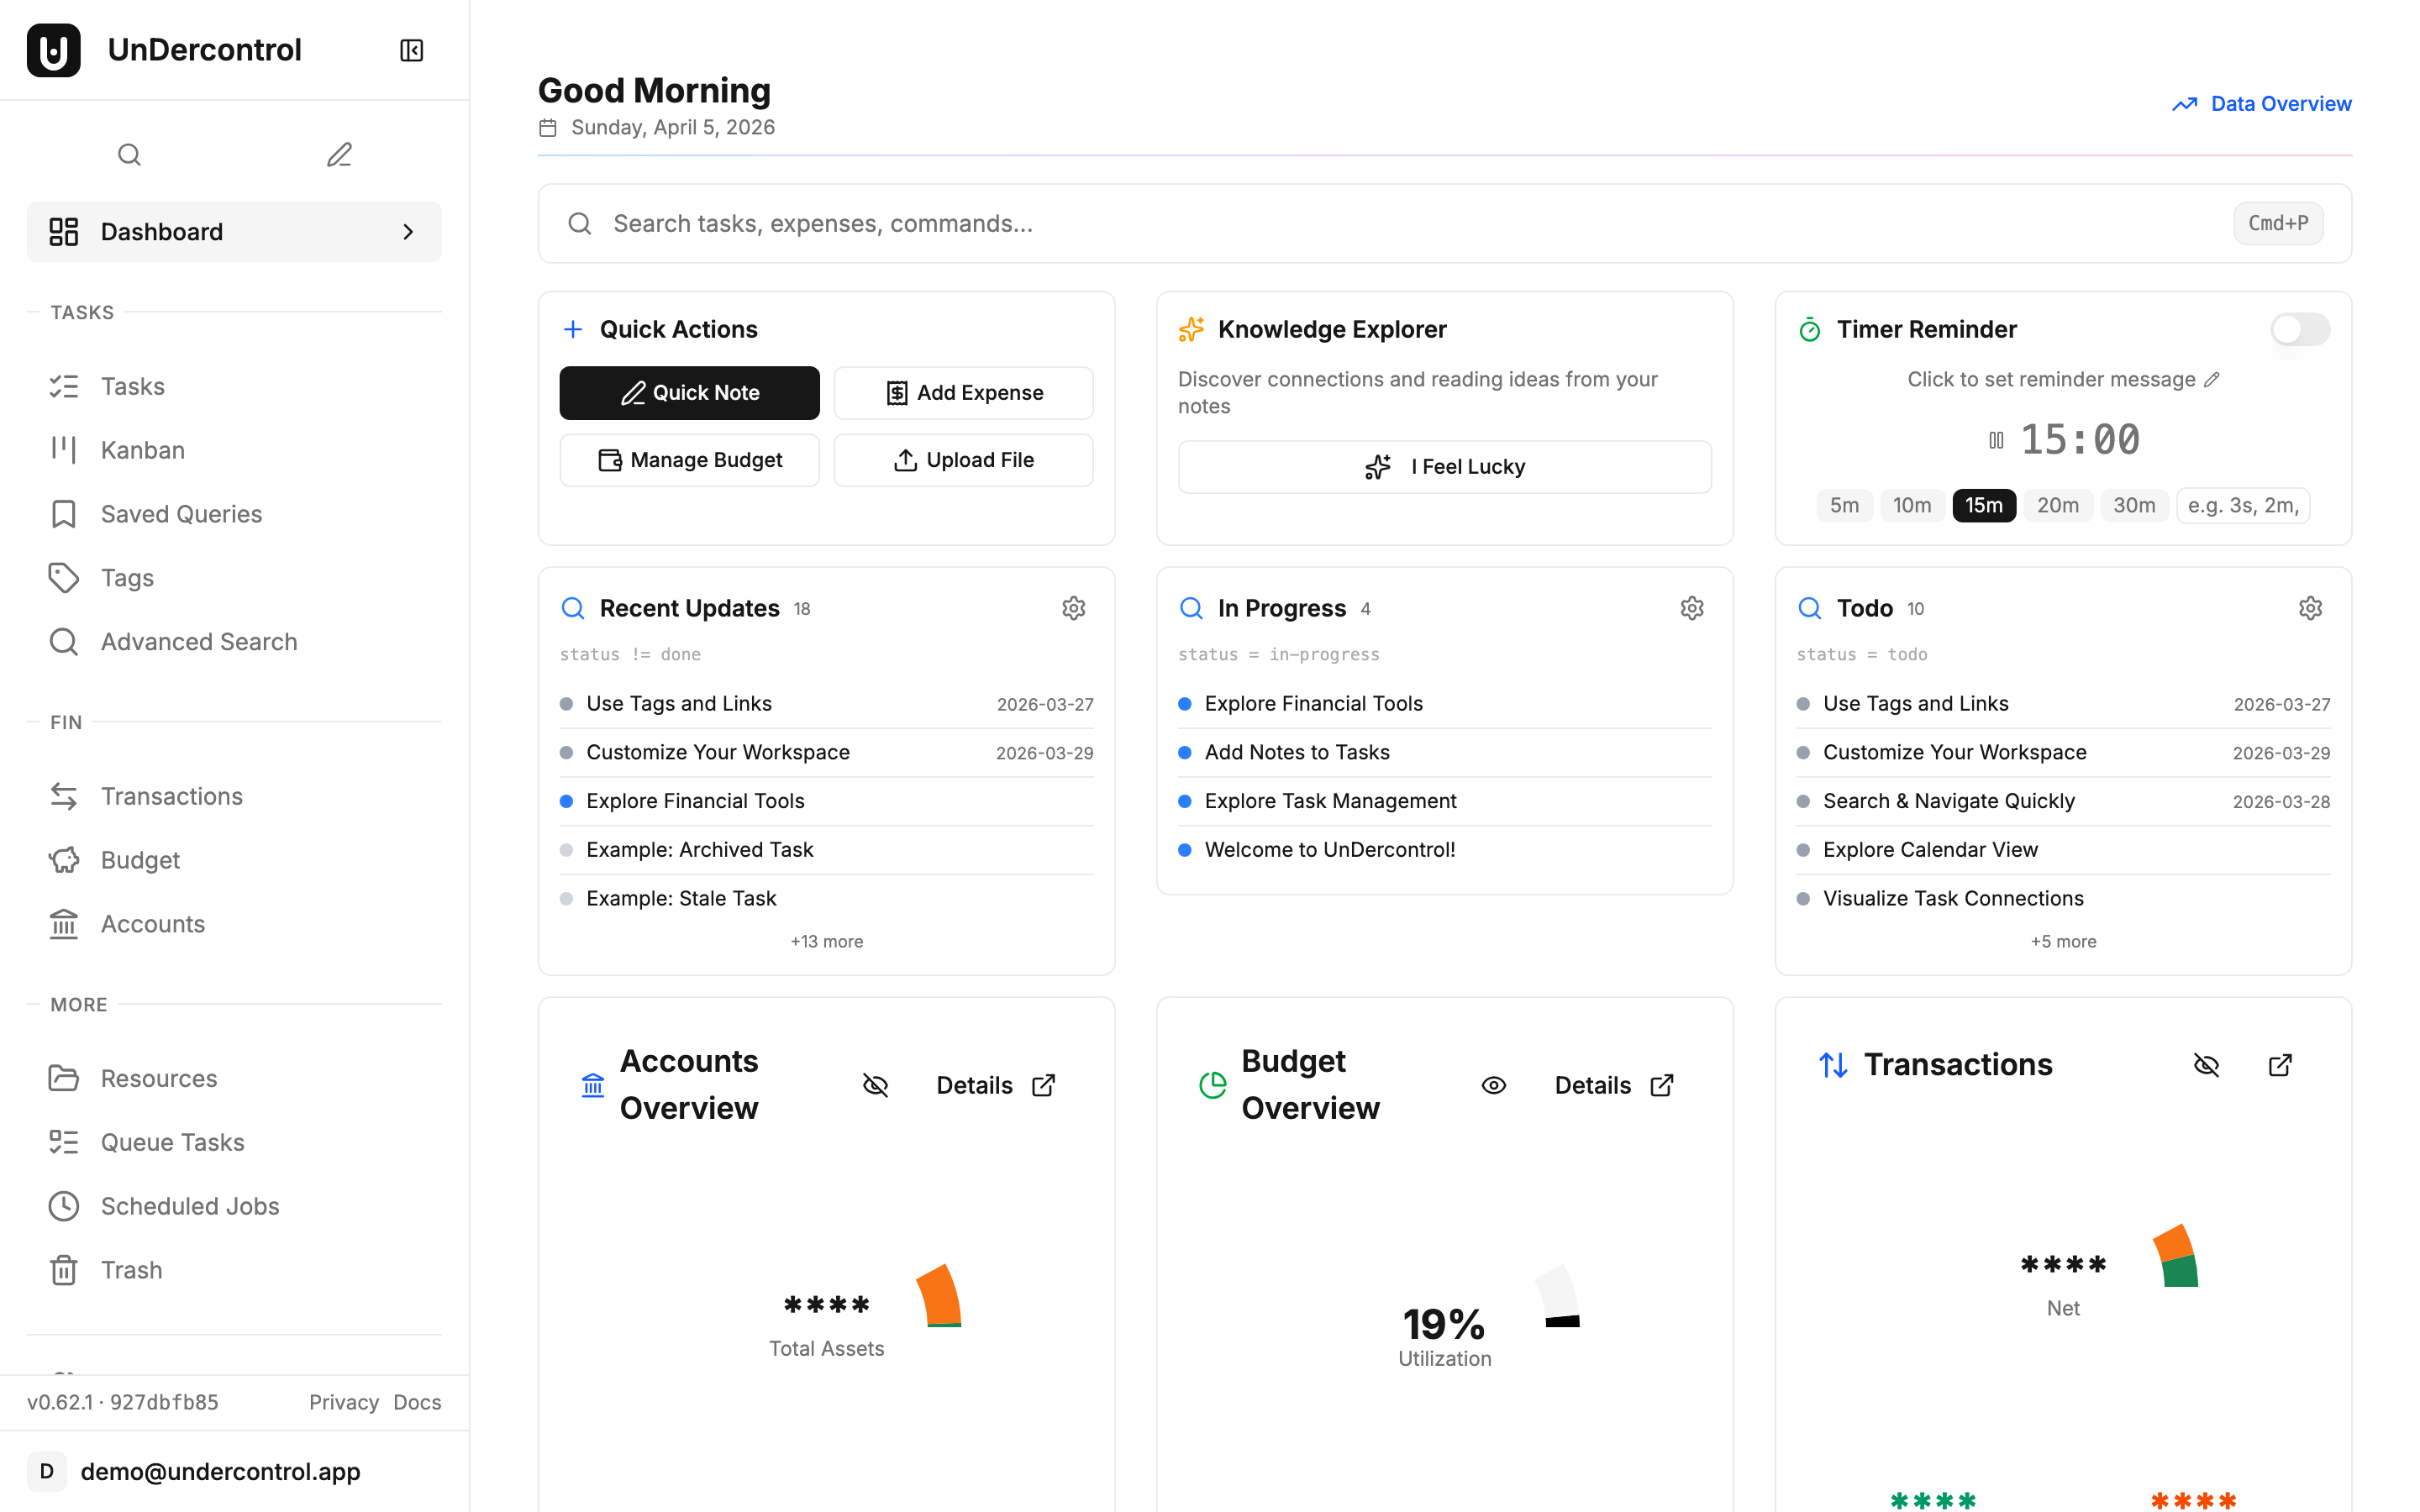Image resolution: width=2420 pixels, height=1512 pixels.
Task: Show 13 more Recent Updates items
Action: [x=826, y=940]
